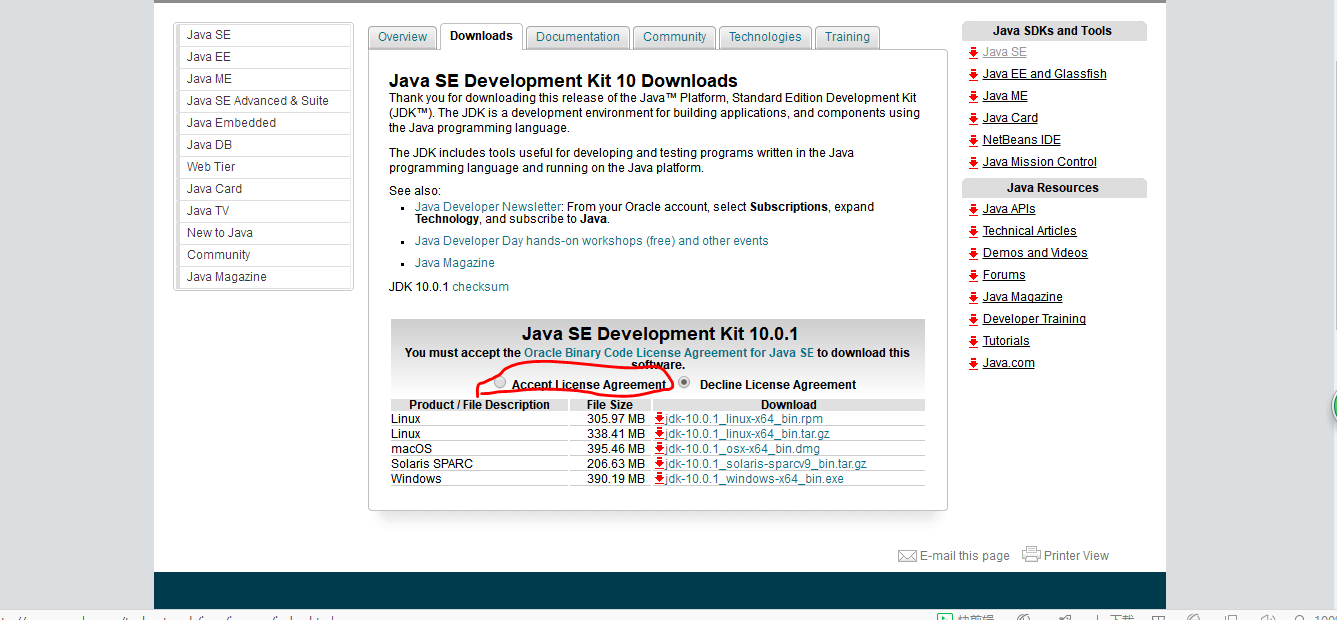Switch to the Downloads tab
1337x620 pixels.
coord(481,36)
